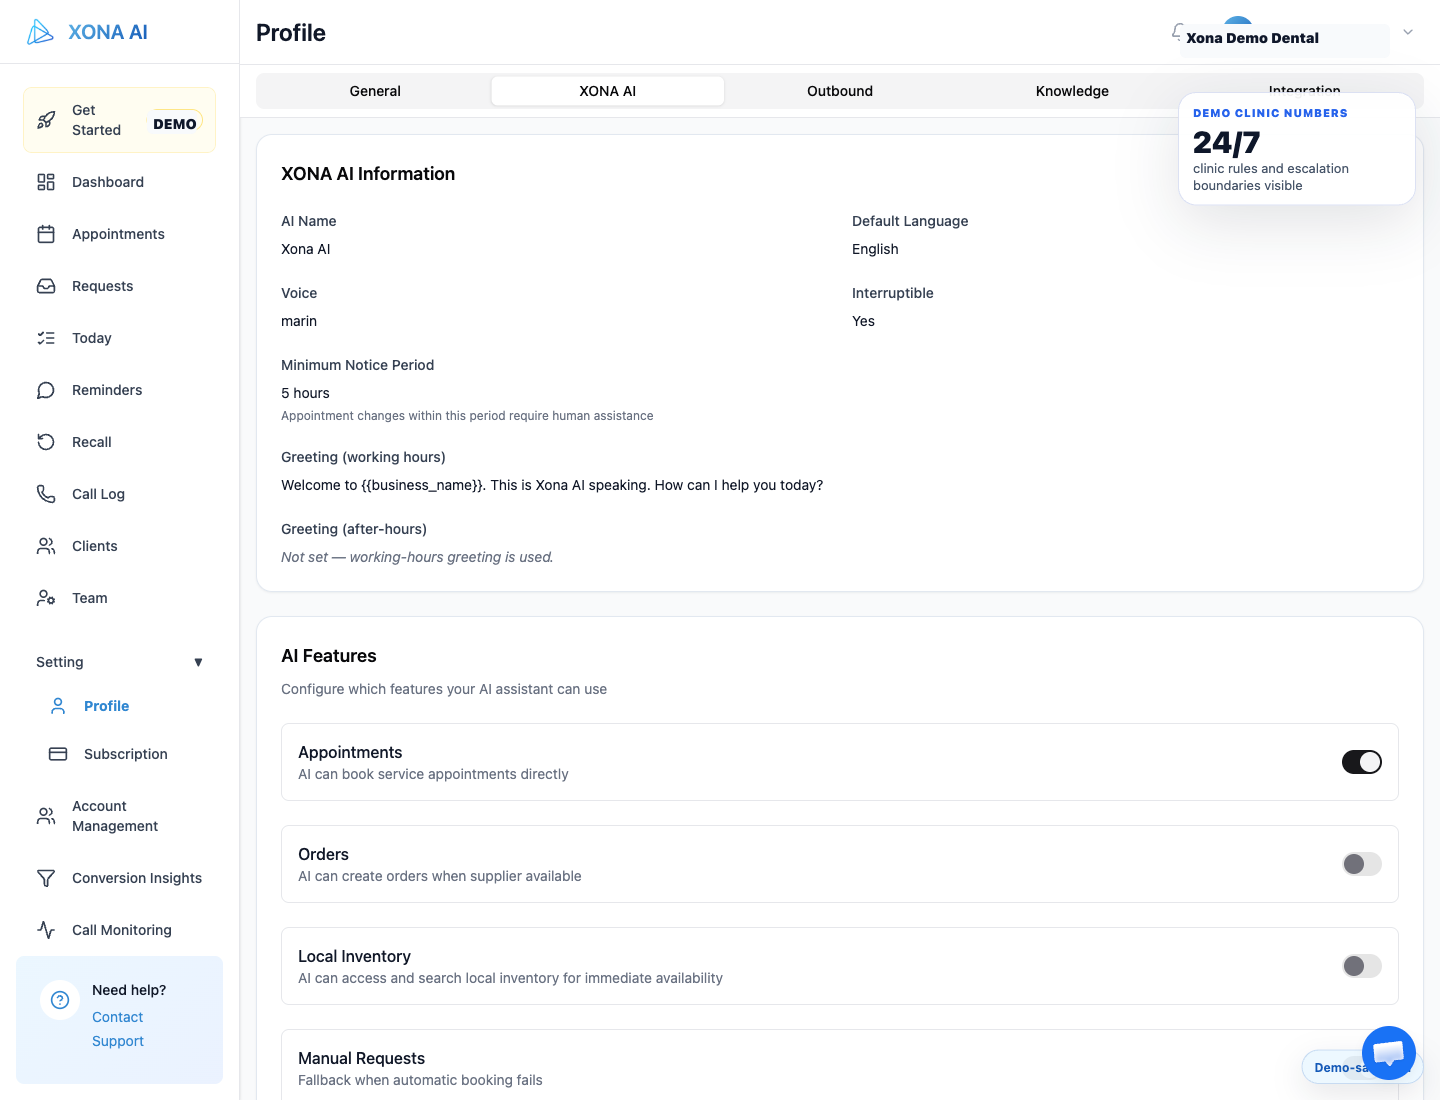
Task: Open the blue chat widget bubble
Action: [1389, 1053]
